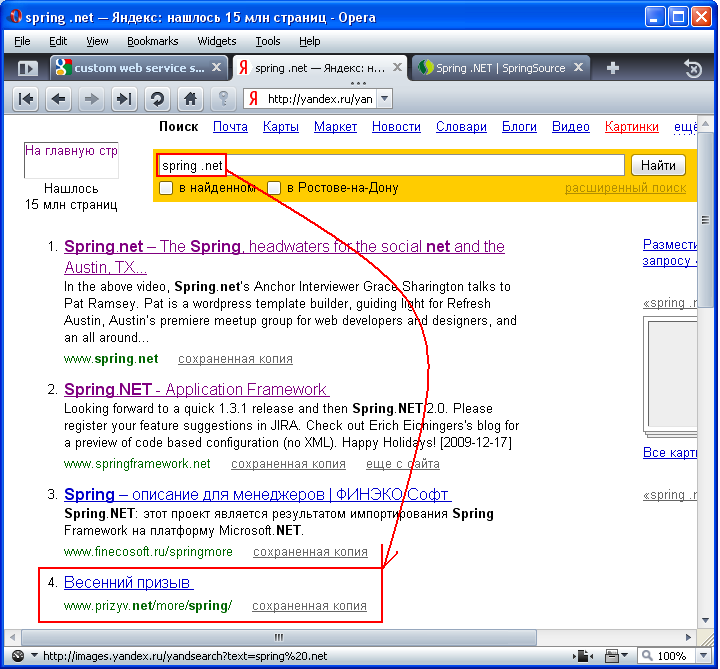The image size is (720, 669).
Task: Go back to the previous page
Action: pyautogui.click(x=58, y=99)
